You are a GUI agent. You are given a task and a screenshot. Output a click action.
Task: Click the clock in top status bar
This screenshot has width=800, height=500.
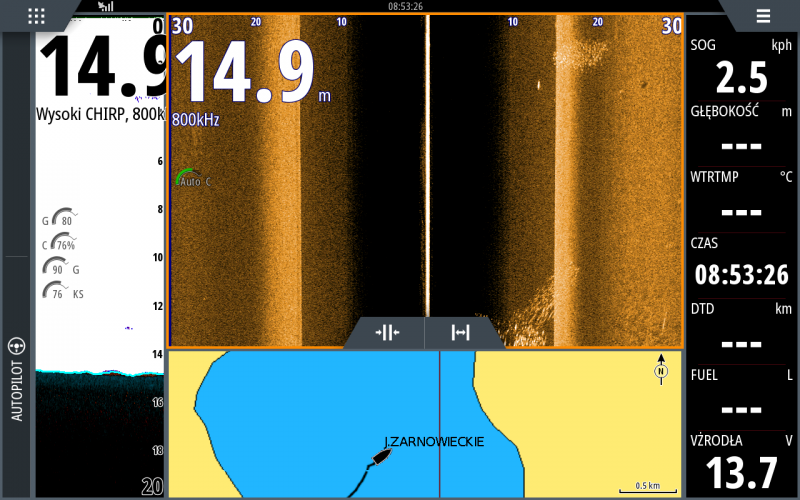coord(405,6)
